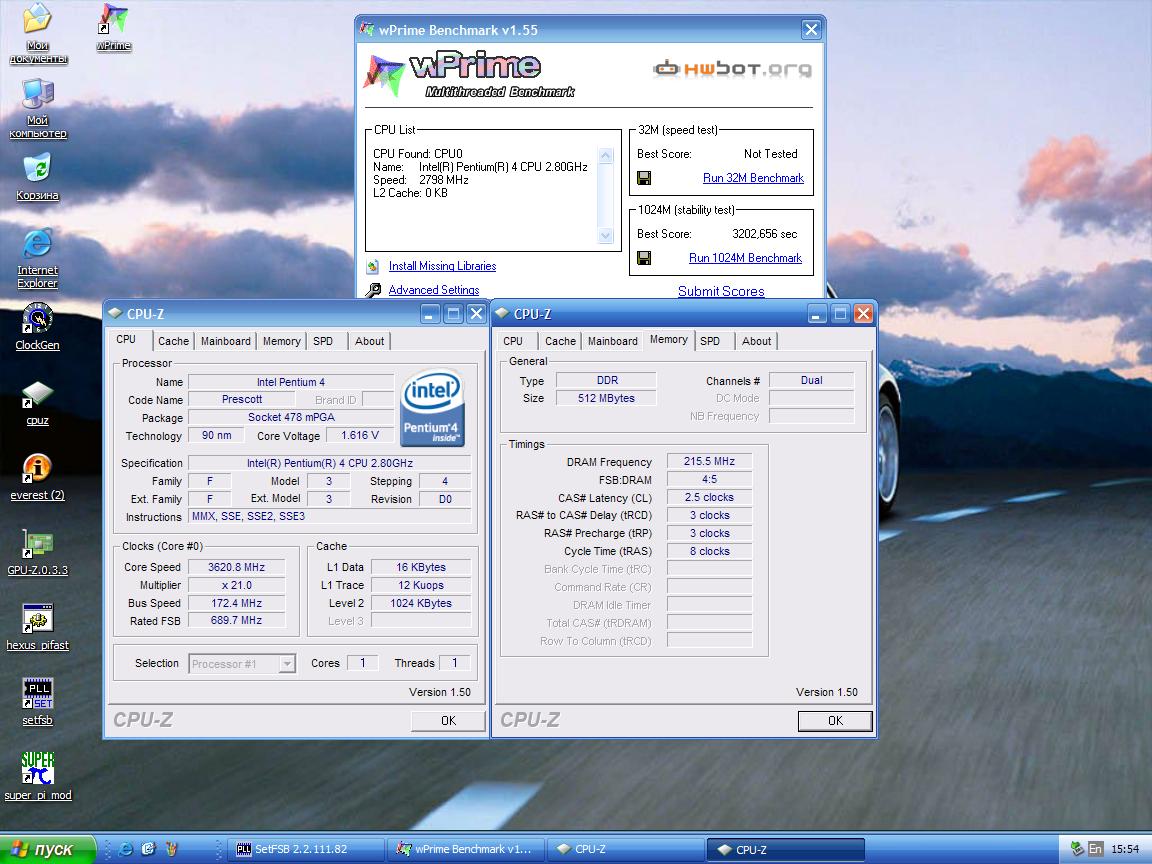Select the super_pi_mod desktop icon
The width and height of the screenshot is (1152, 864).
(x=37, y=777)
